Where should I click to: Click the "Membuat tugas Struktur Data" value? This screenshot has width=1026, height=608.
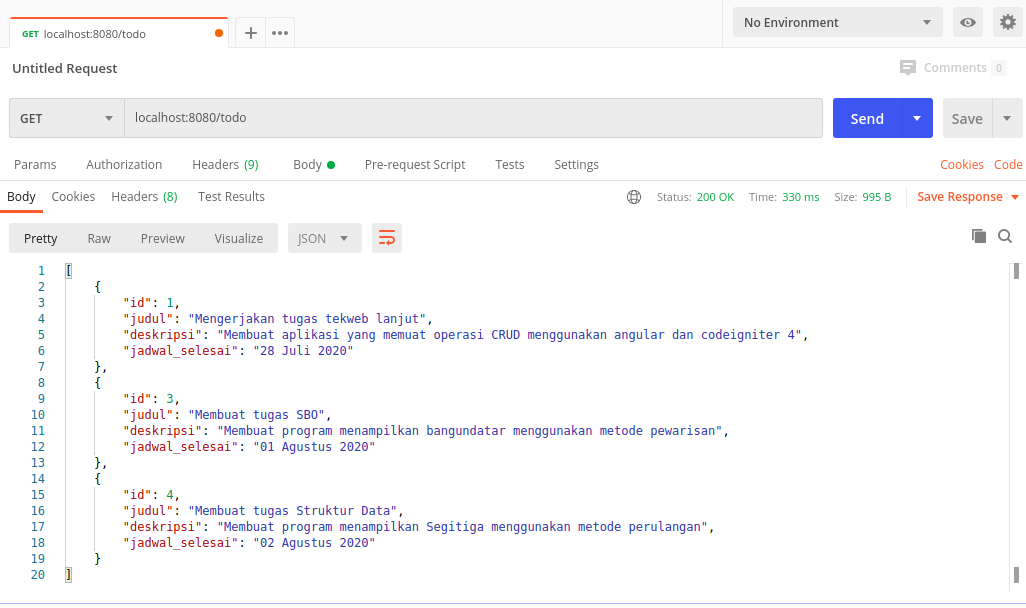[x=292, y=510]
